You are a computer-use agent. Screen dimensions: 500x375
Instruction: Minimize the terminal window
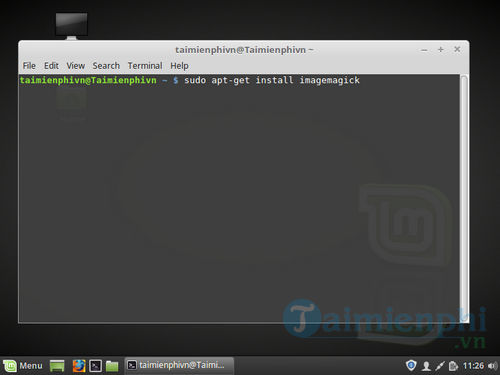tap(424, 50)
